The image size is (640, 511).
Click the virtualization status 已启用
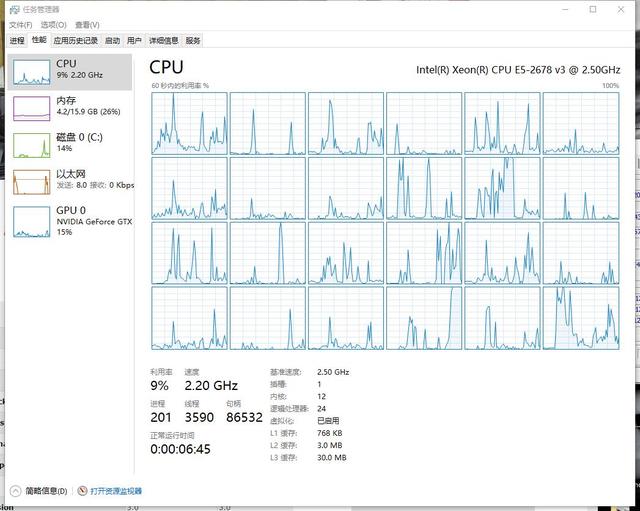328,421
